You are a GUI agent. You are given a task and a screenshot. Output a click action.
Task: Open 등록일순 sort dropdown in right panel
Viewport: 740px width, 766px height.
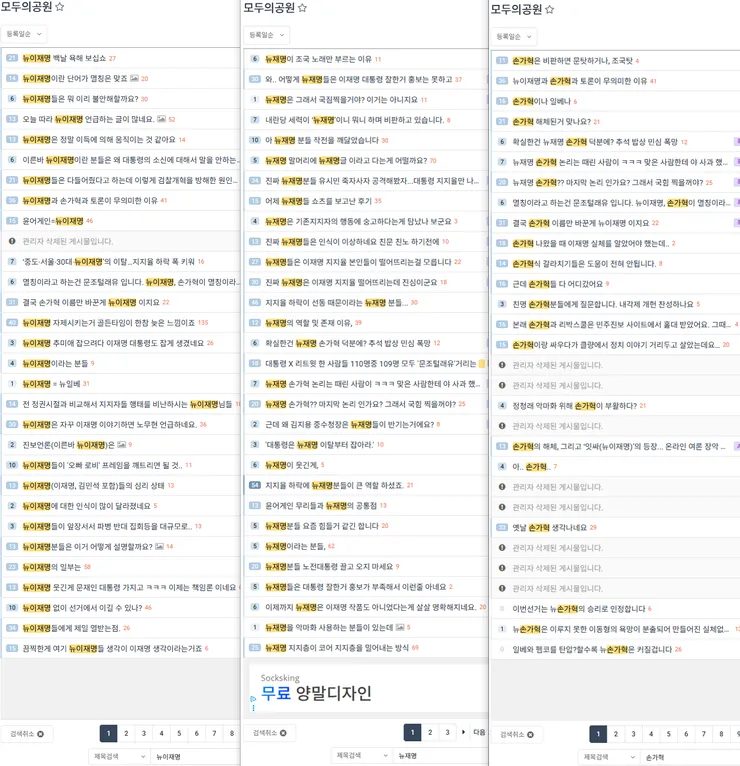pyautogui.click(x=514, y=37)
